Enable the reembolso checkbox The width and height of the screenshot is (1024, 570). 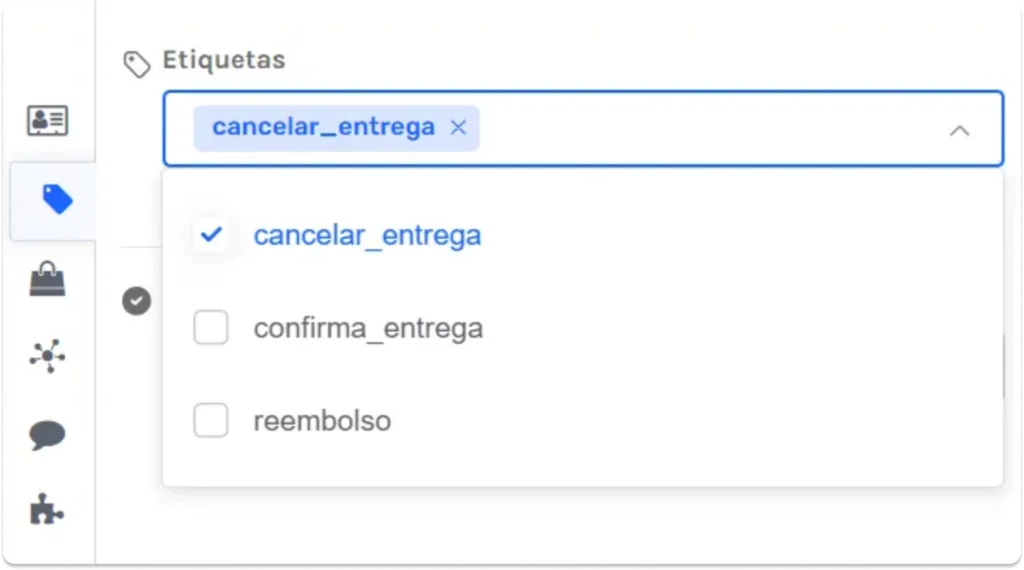211,421
